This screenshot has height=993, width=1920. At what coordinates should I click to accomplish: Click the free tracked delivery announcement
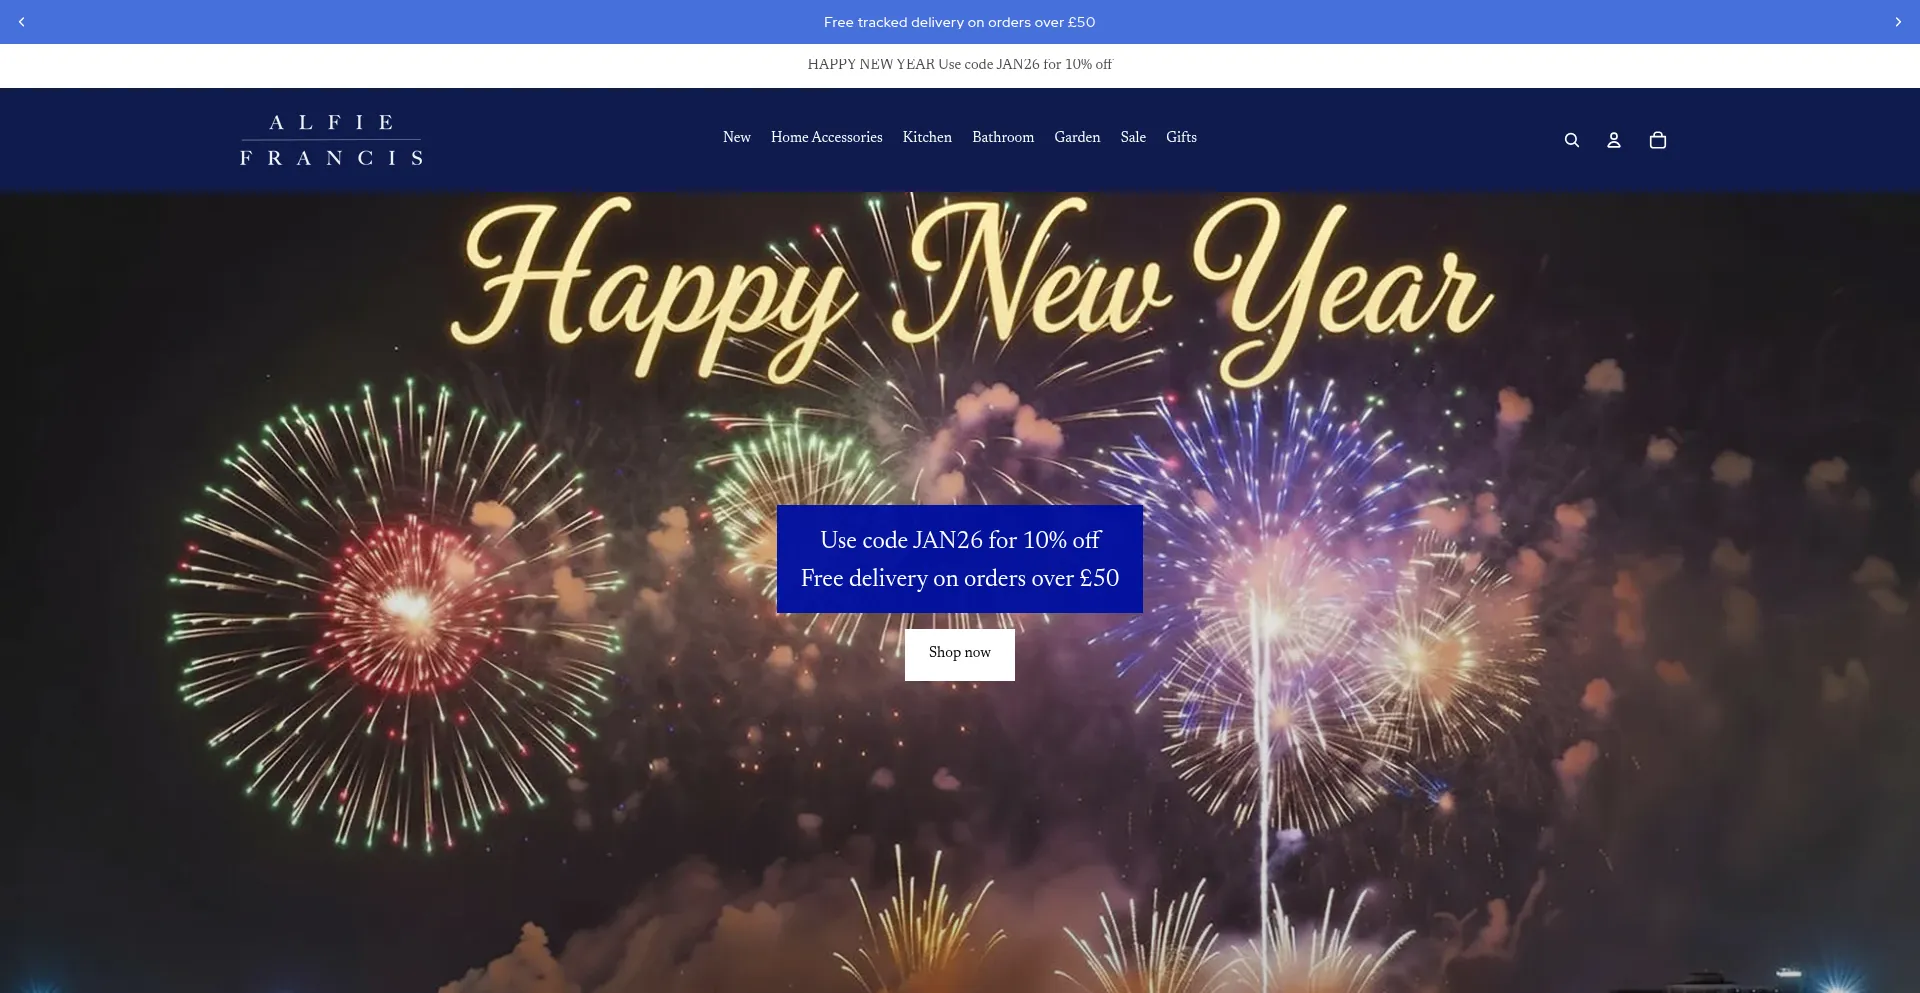click(x=959, y=22)
